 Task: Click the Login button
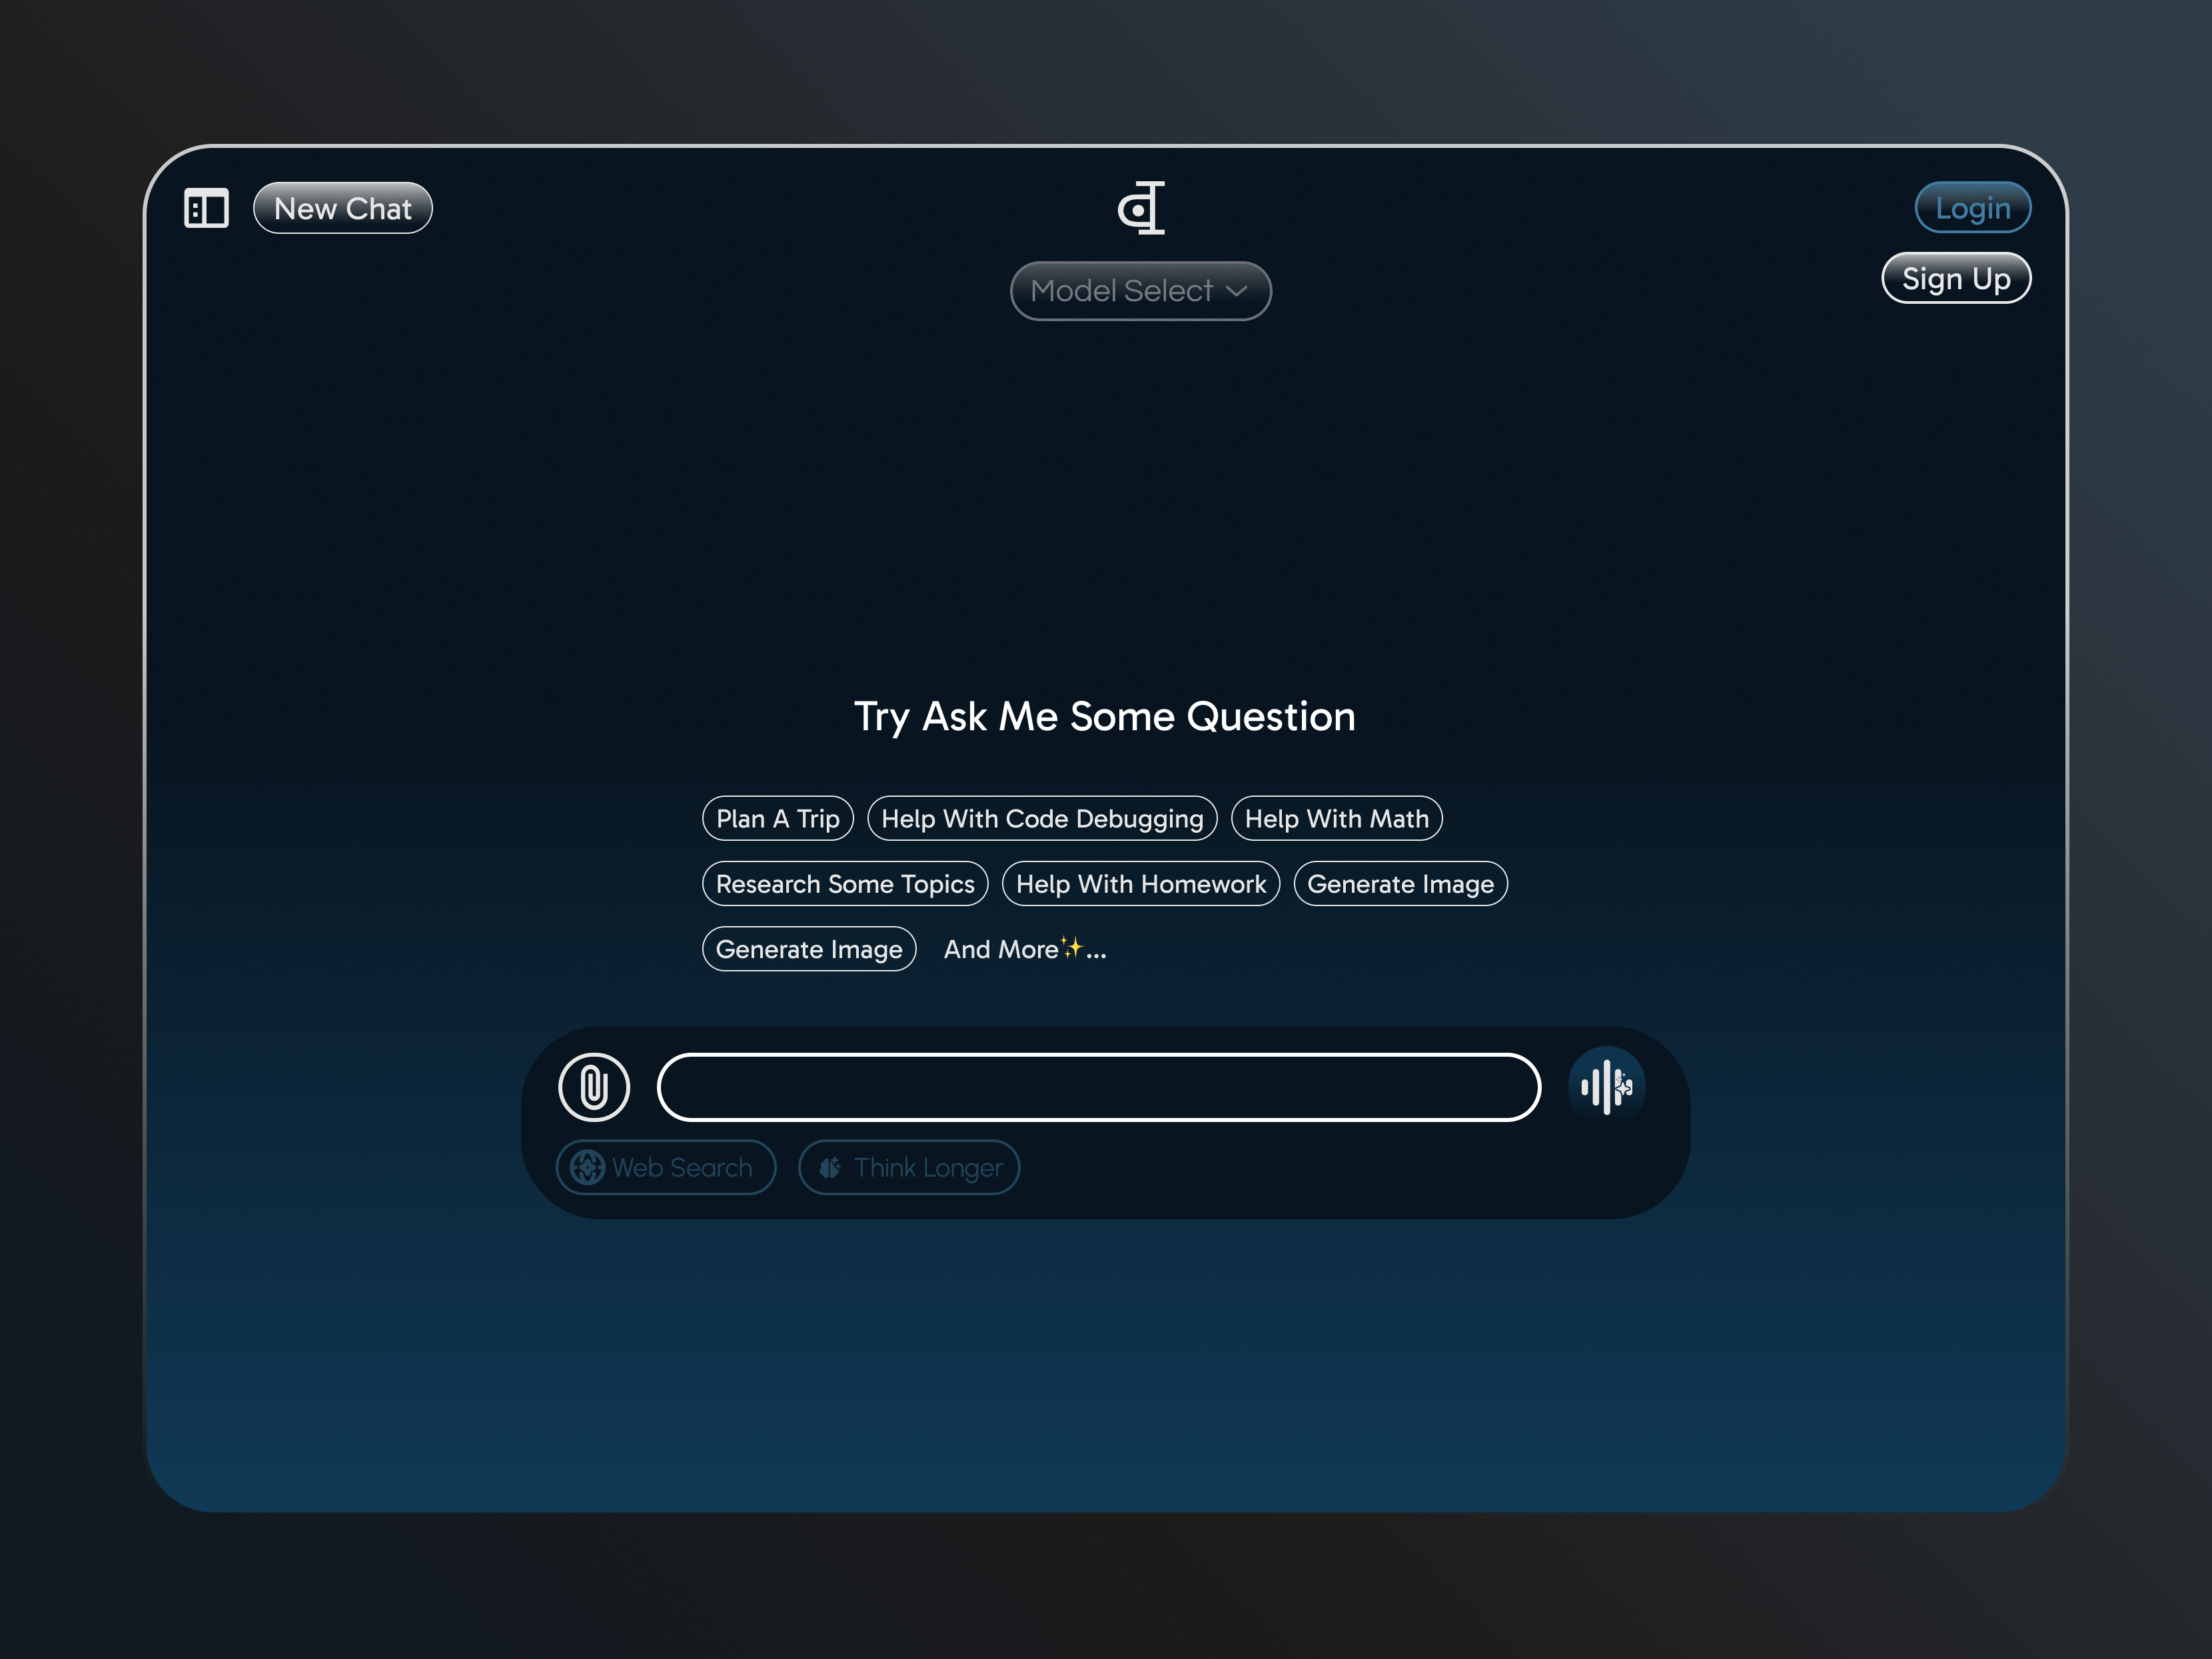point(1972,208)
